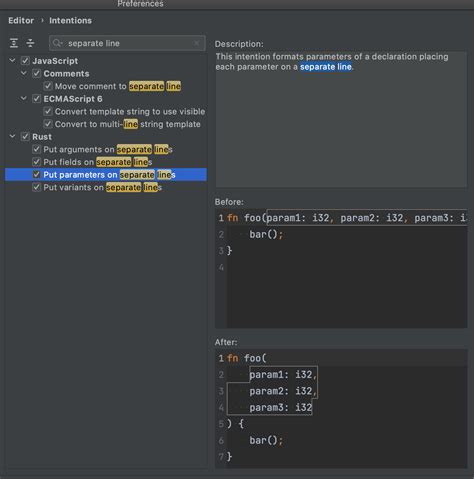Image resolution: width=474 pixels, height=479 pixels.
Task: Select the Comments group label
Action: (x=66, y=73)
